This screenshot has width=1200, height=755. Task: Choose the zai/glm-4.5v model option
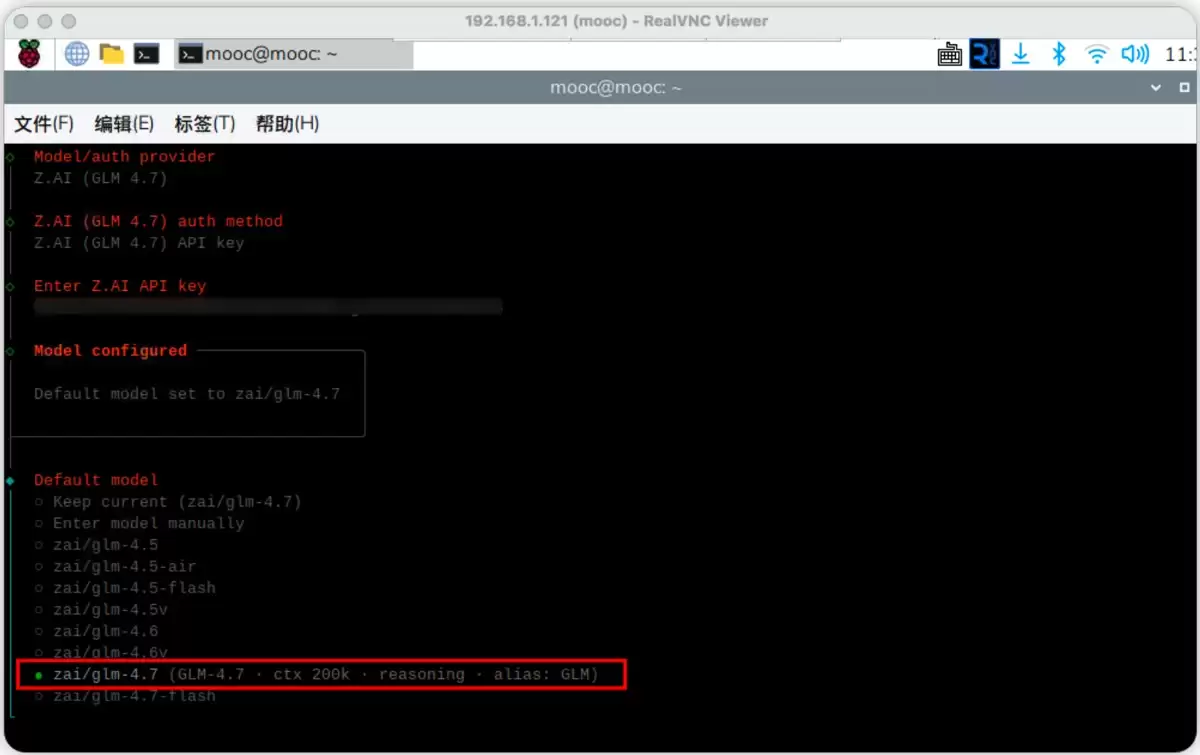[101, 610]
